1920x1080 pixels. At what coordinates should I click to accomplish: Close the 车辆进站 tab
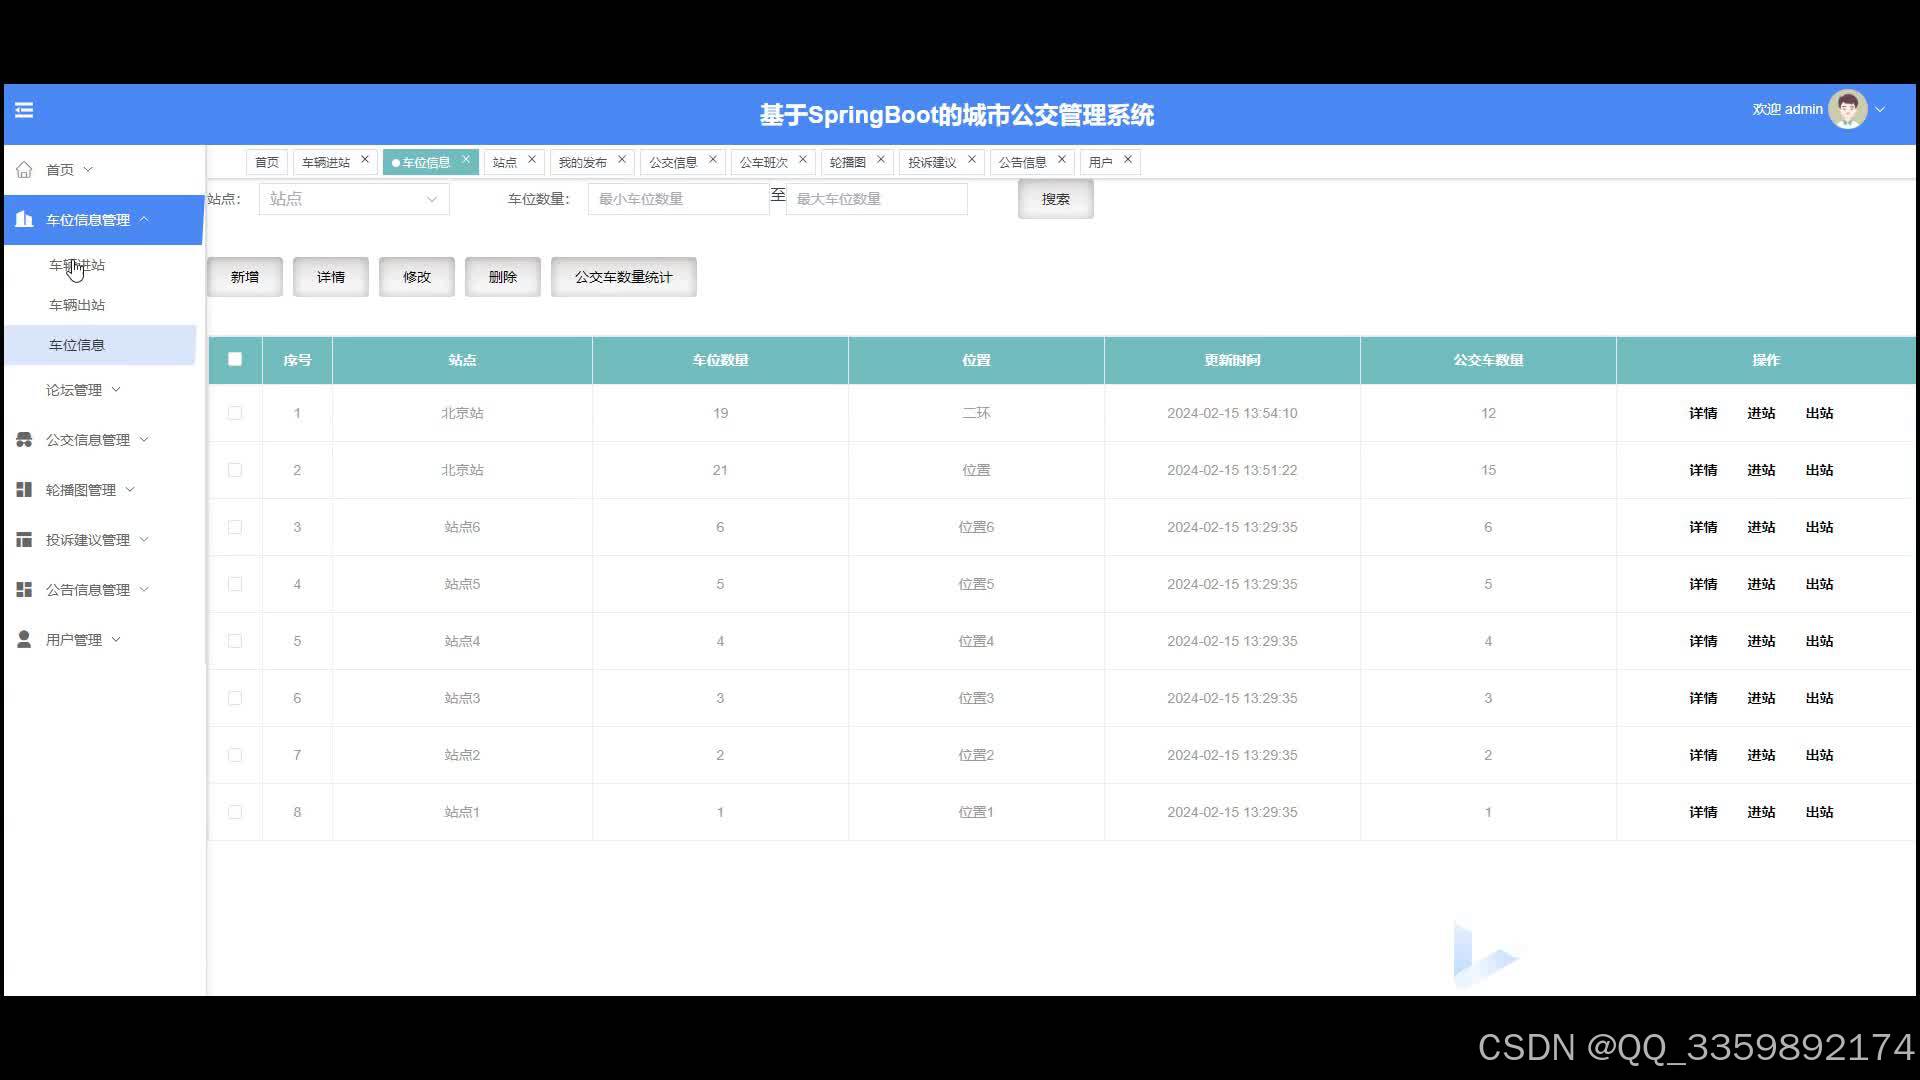[365, 160]
